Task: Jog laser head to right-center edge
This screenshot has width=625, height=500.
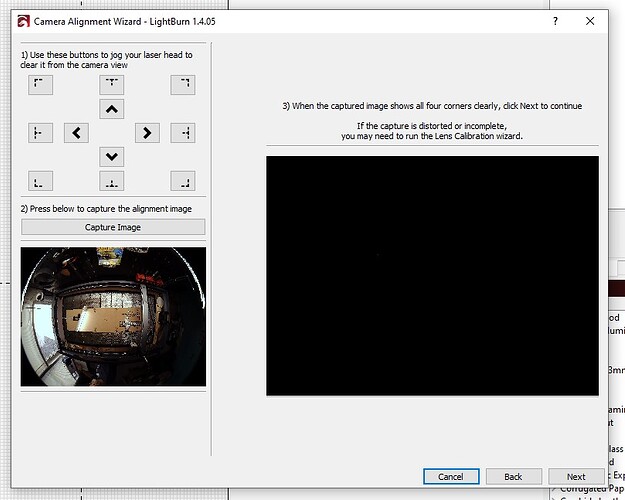Action: pos(183,133)
